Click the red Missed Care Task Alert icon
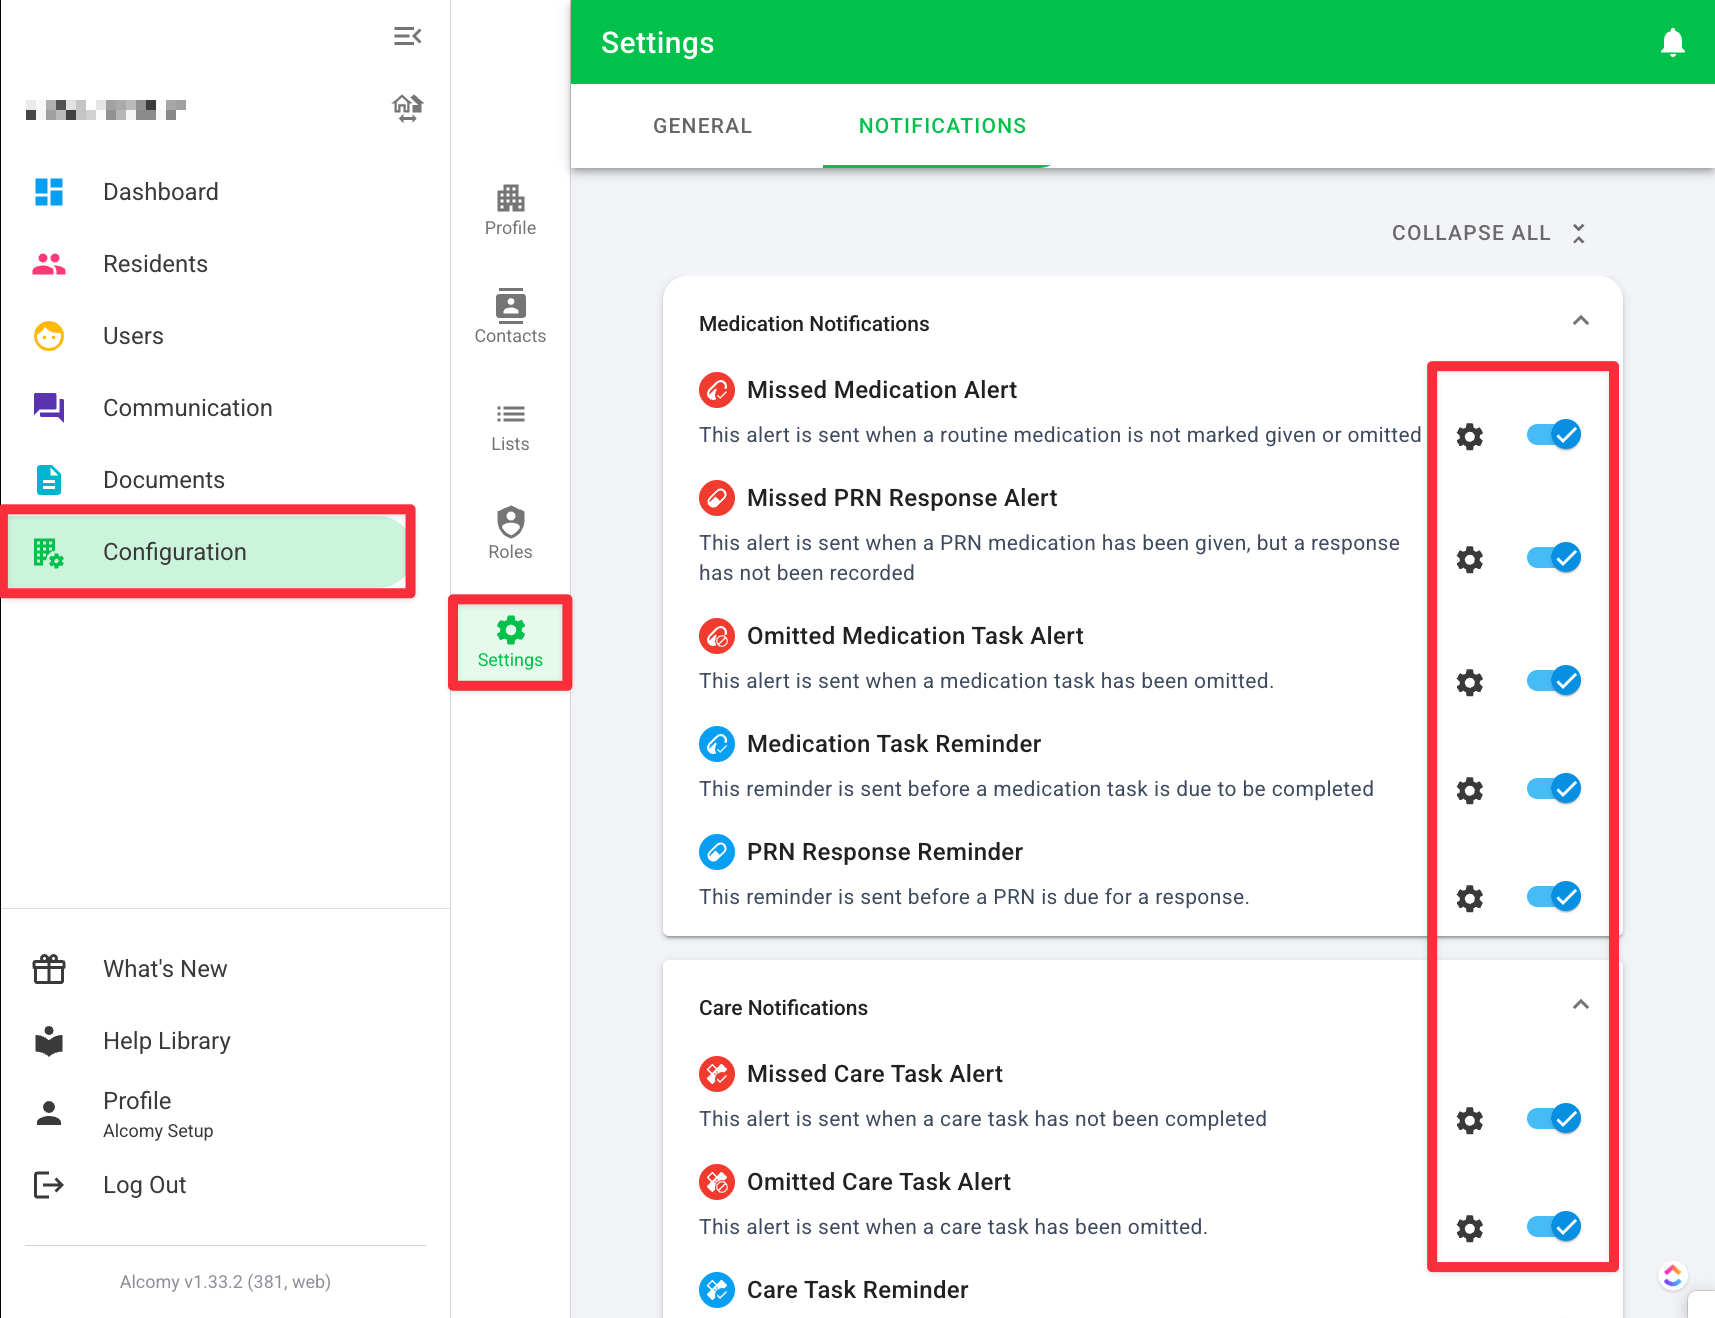The height and width of the screenshot is (1318, 1715). pos(717,1074)
